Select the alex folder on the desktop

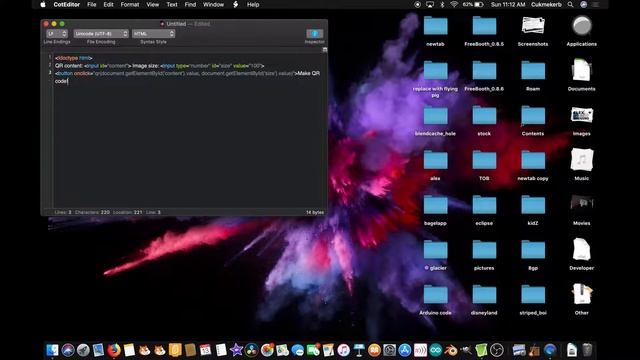tap(436, 160)
